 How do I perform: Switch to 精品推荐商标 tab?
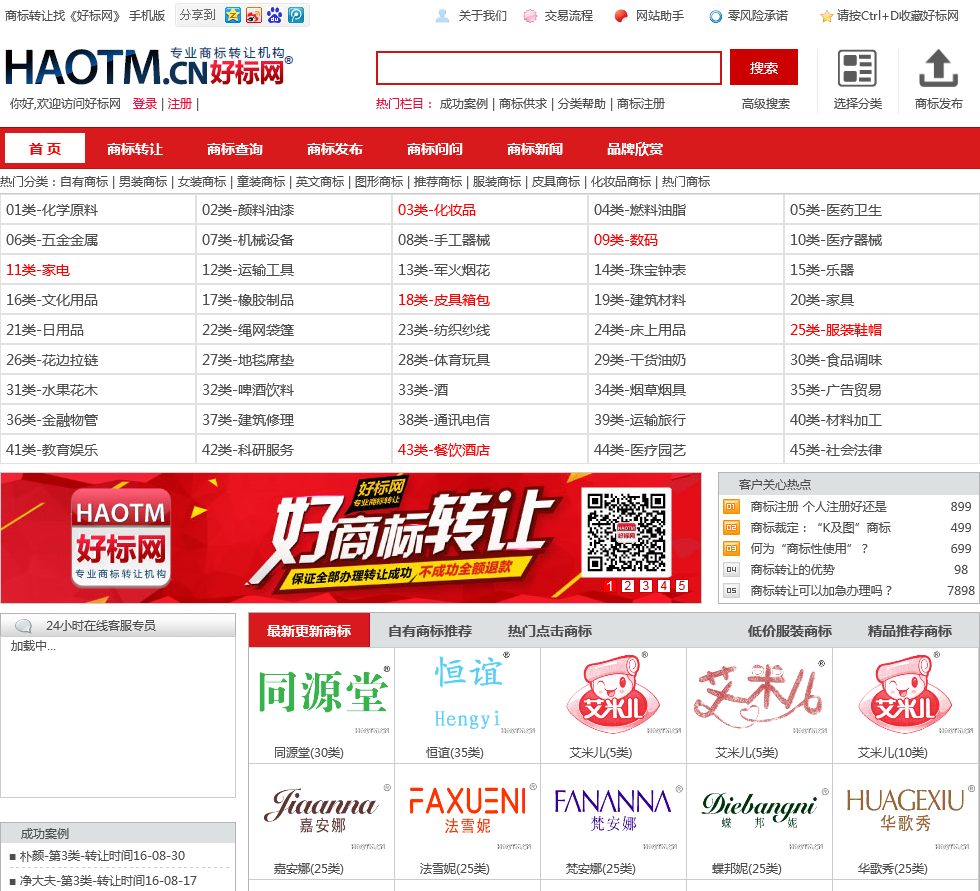[910, 631]
